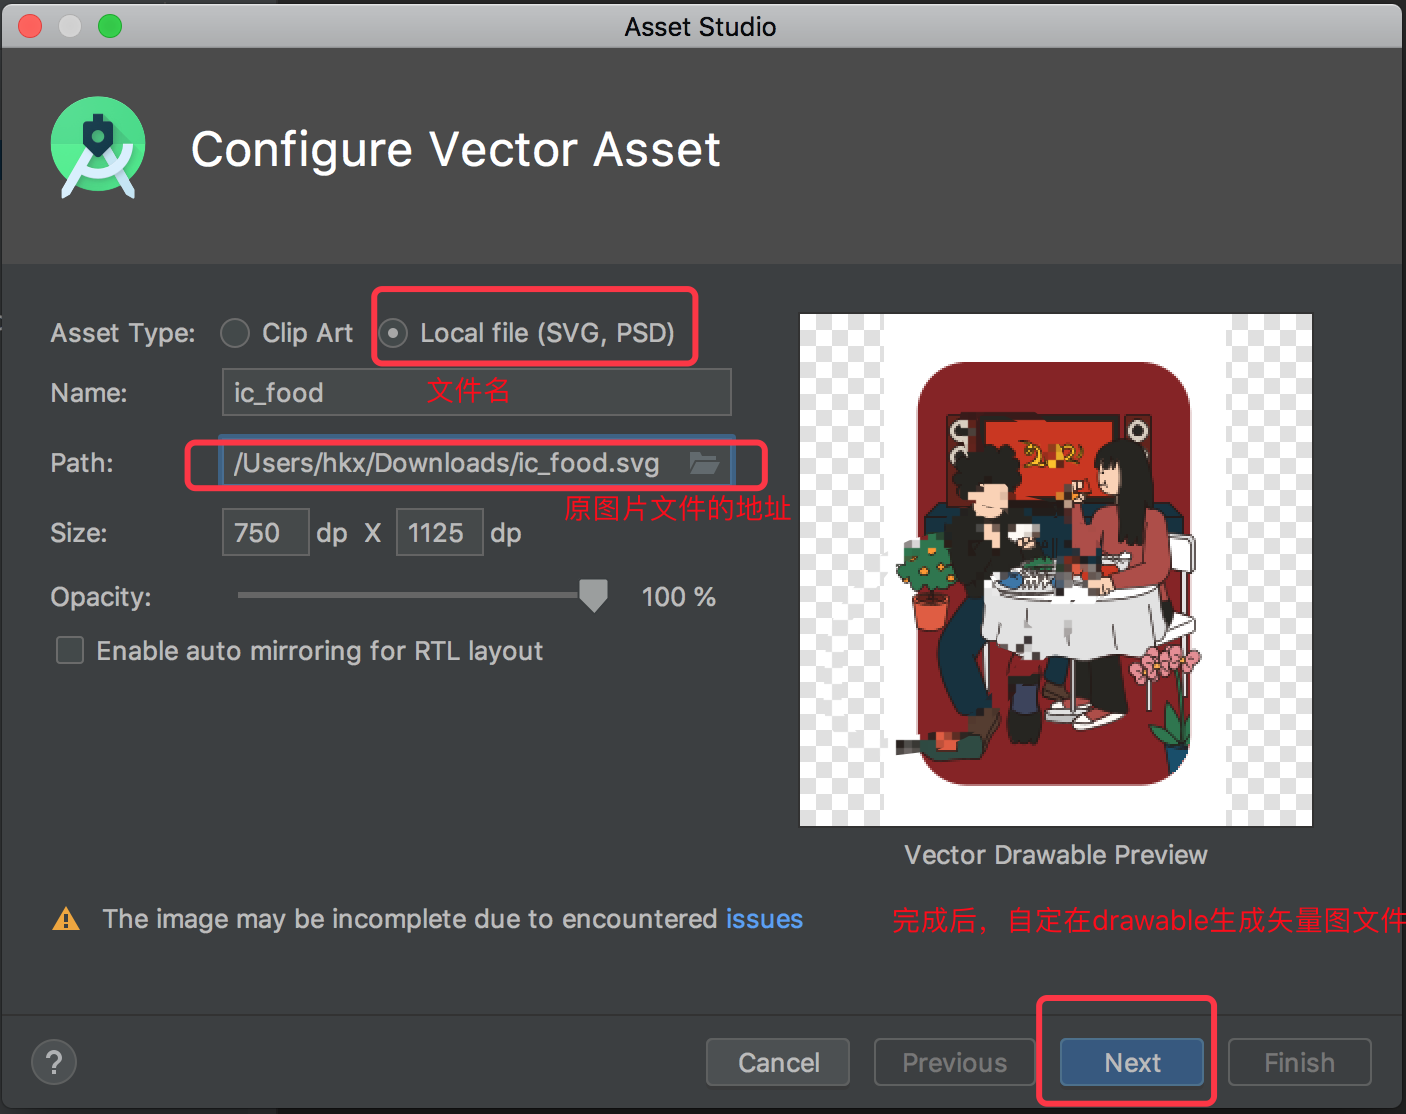The image size is (1406, 1114).
Task: Click the 1125 dp height field
Action: pos(439,532)
